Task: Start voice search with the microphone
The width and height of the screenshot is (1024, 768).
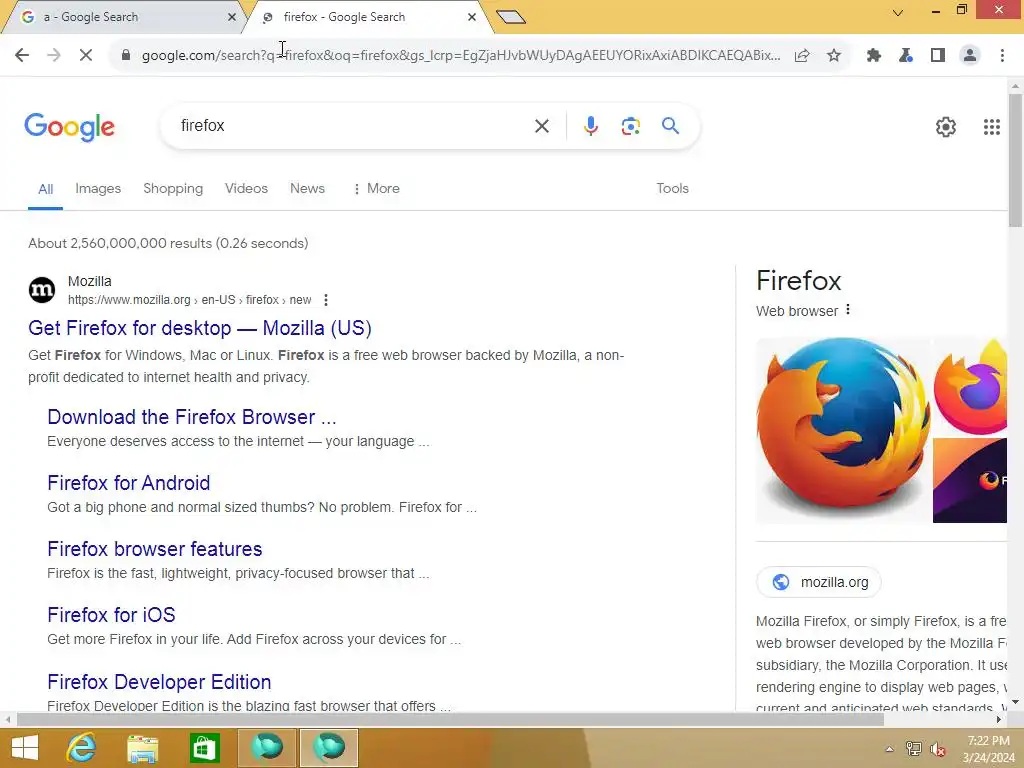Action: (590, 126)
